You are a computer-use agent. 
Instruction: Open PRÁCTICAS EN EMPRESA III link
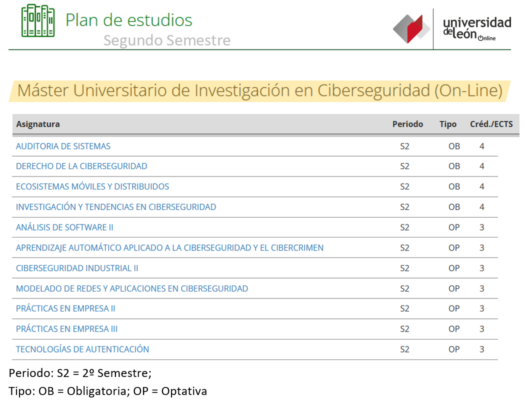coord(67,329)
